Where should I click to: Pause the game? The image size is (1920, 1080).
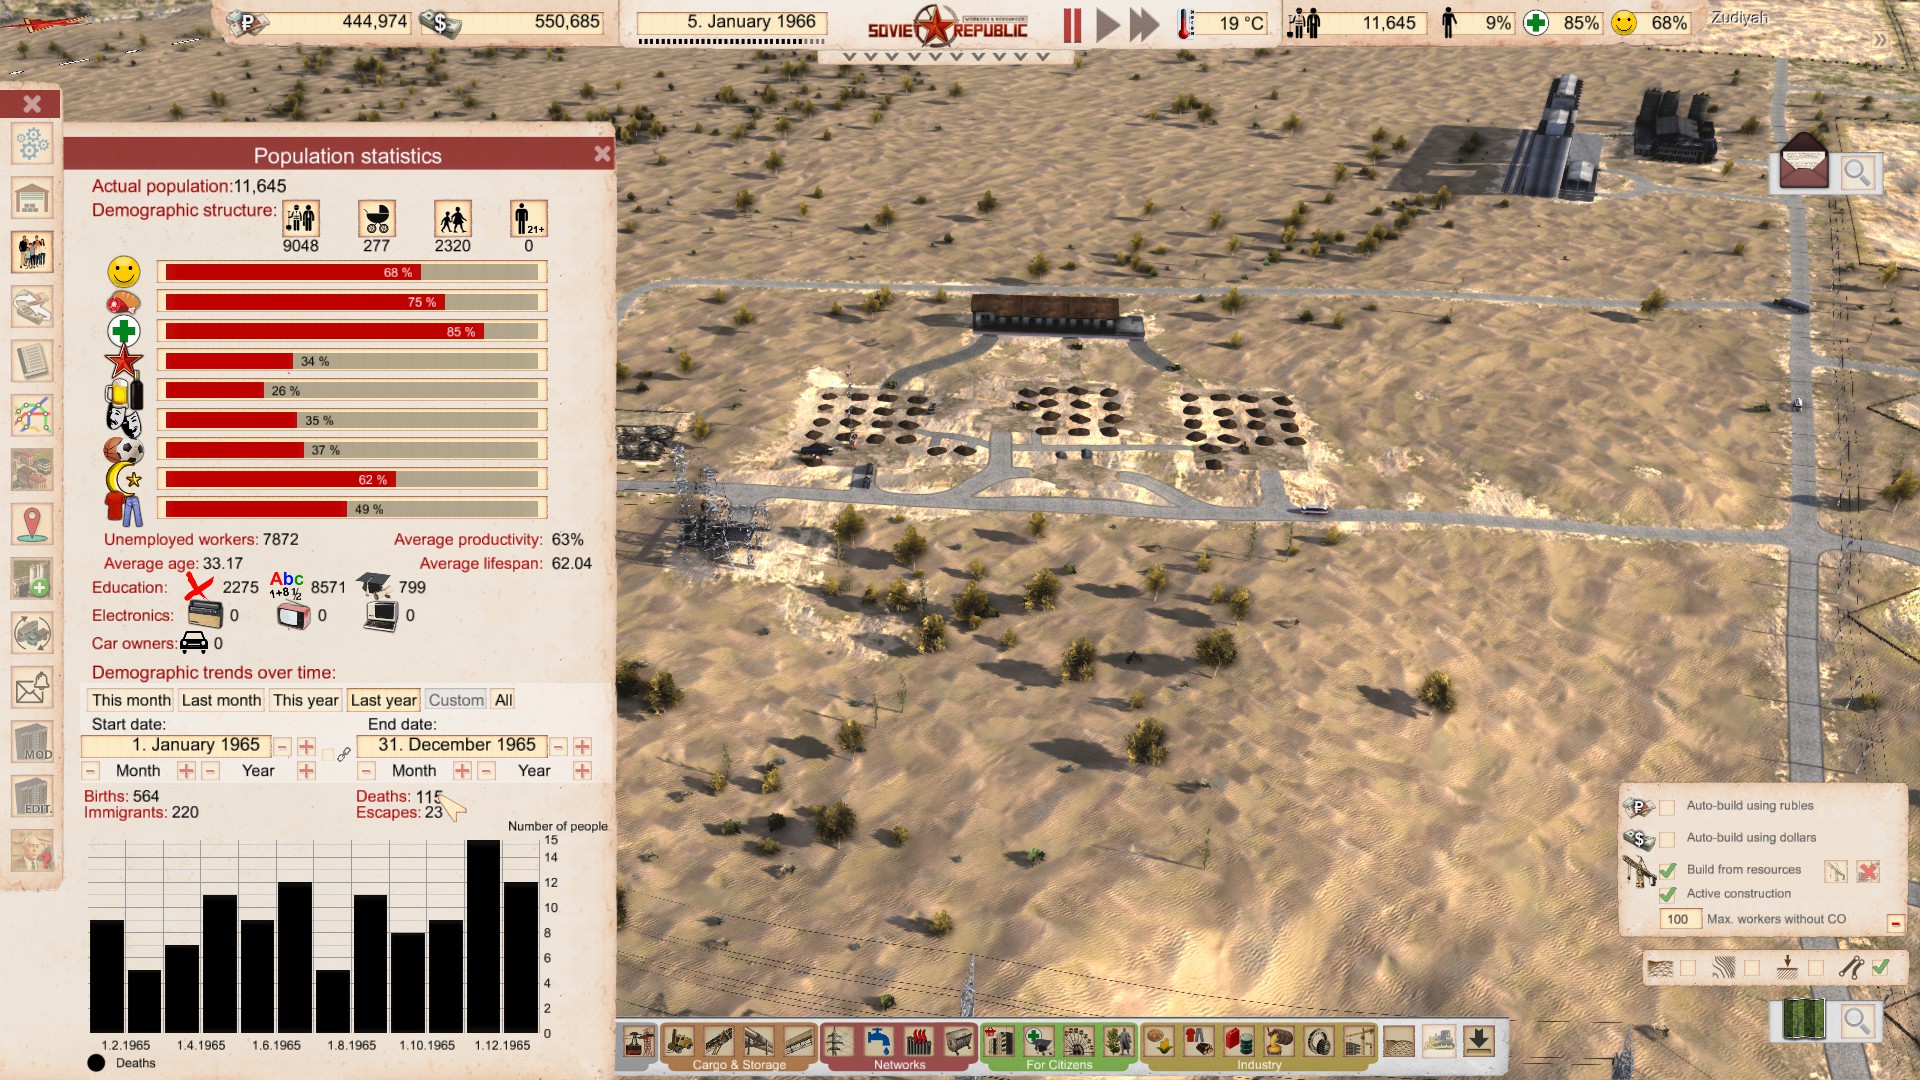click(1072, 24)
